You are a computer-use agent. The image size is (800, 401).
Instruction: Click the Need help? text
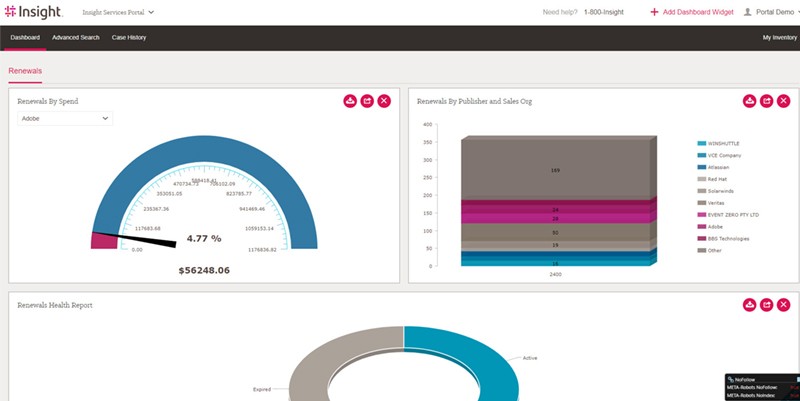(x=560, y=12)
